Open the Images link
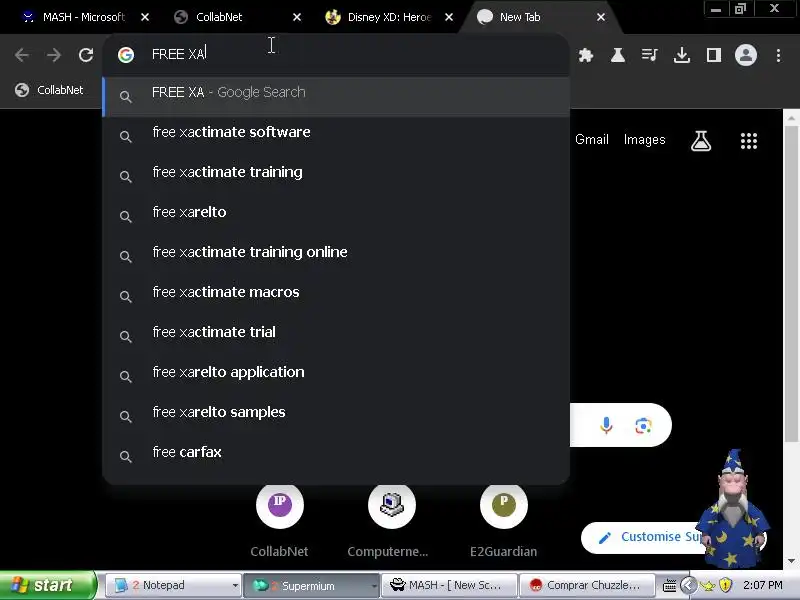Viewport: 800px width, 600px height. 644,140
